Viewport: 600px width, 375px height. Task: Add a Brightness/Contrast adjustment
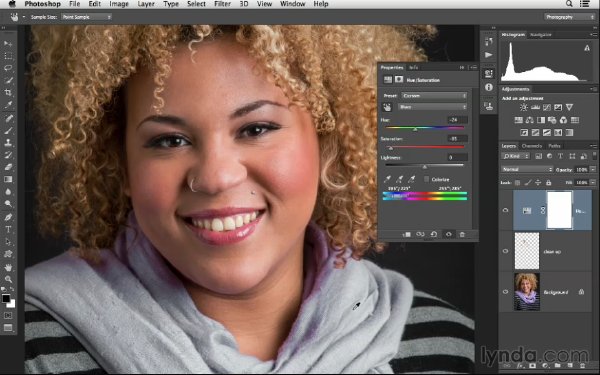click(523, 108)
